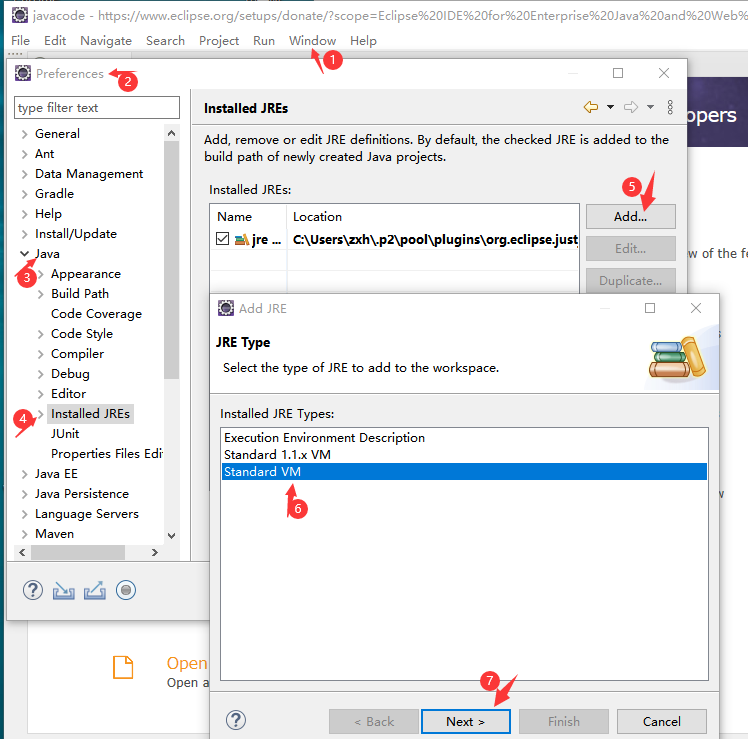Click the forward navigation arrow in Preferences

[x=631, y=107]
